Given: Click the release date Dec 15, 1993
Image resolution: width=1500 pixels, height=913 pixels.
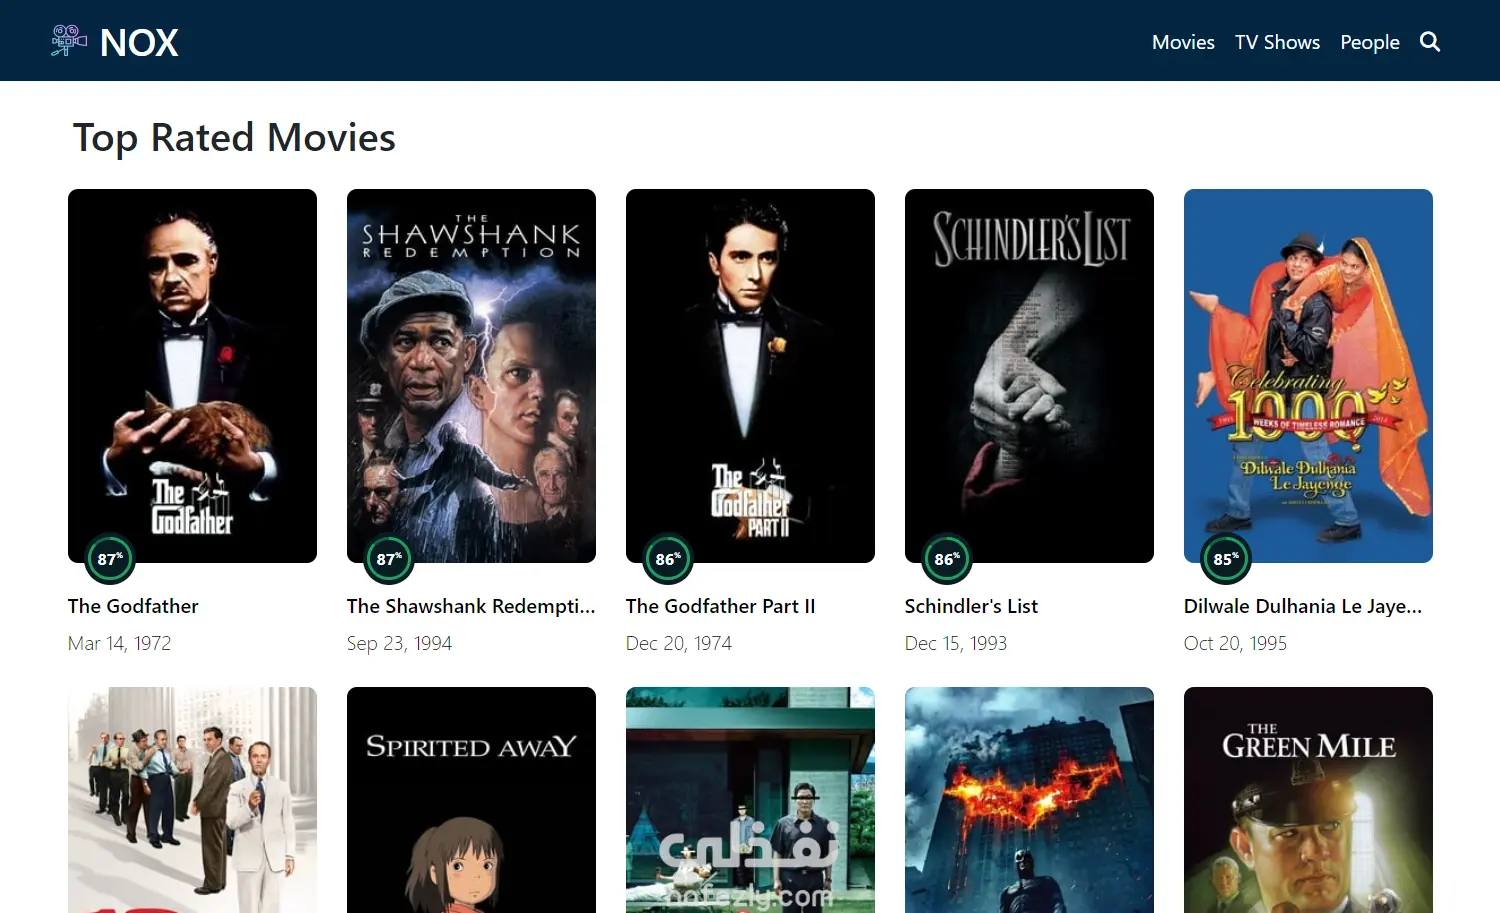Looking at the screenshot, I should click(x=956, y=643).
